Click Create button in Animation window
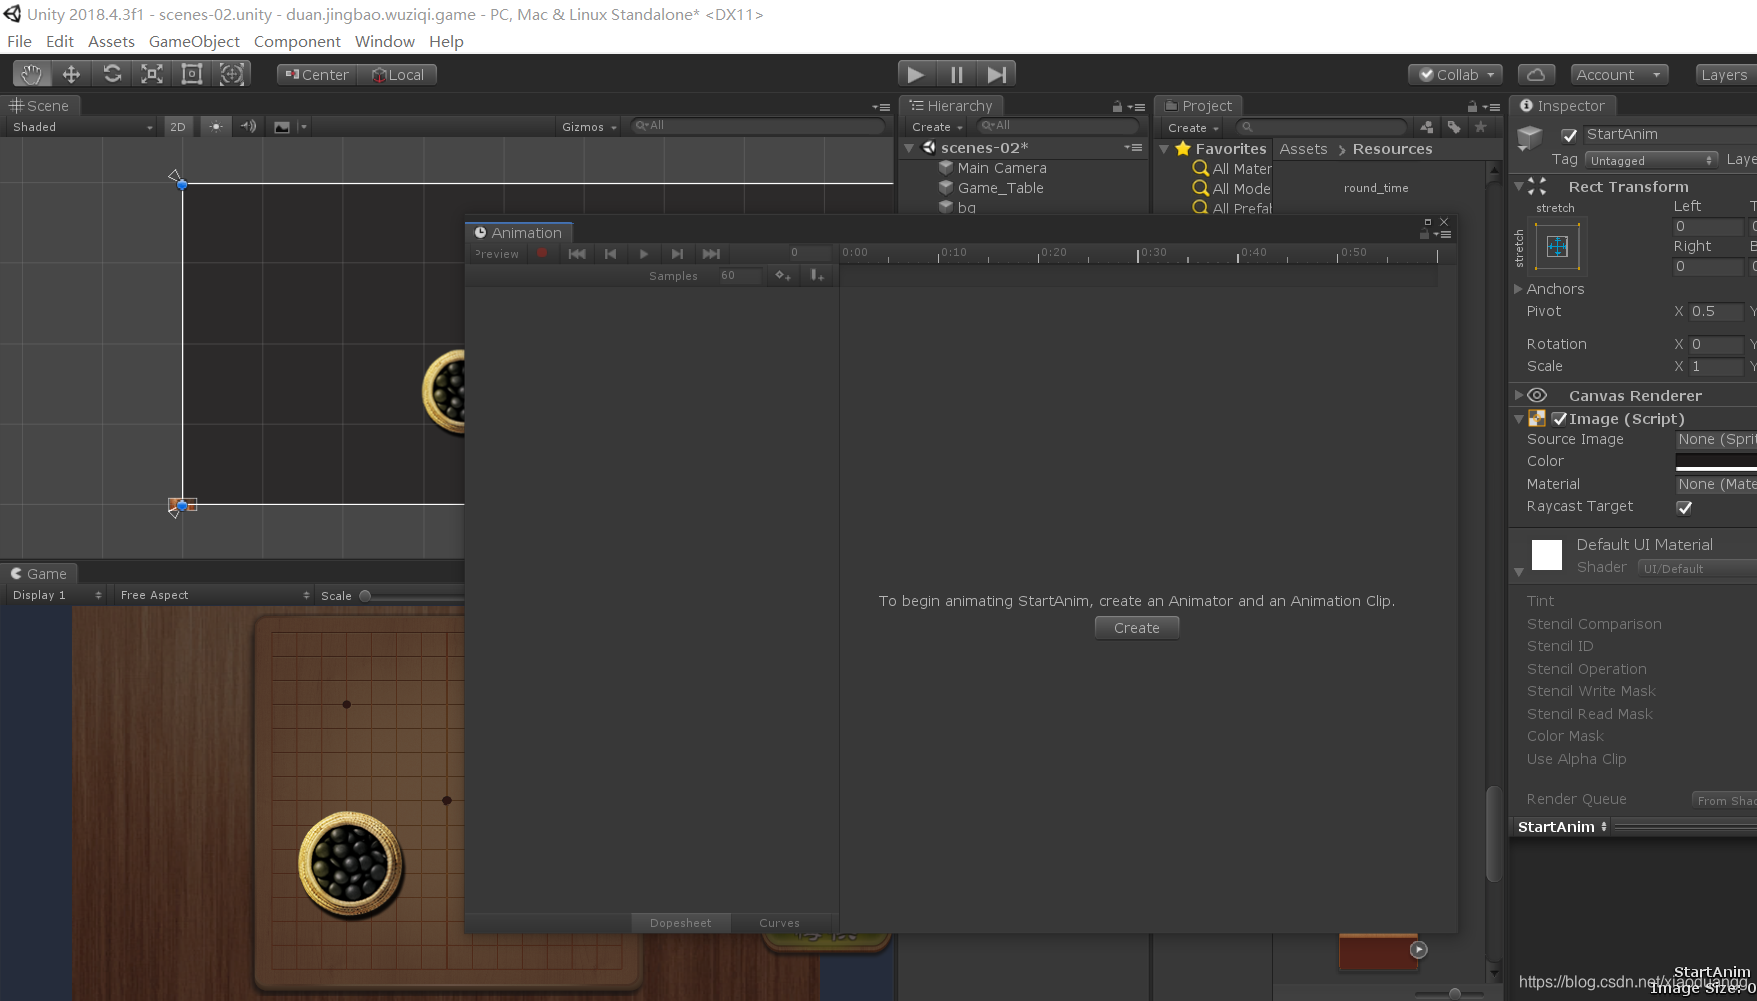Image resolution: width=1757 pixels, height=1001 pixels. click(1137, 628)
